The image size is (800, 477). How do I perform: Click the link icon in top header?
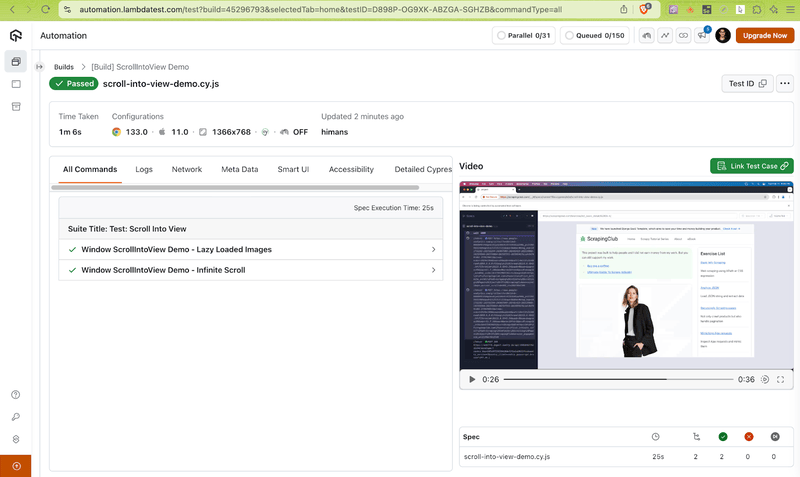click(x=683, y=36)
